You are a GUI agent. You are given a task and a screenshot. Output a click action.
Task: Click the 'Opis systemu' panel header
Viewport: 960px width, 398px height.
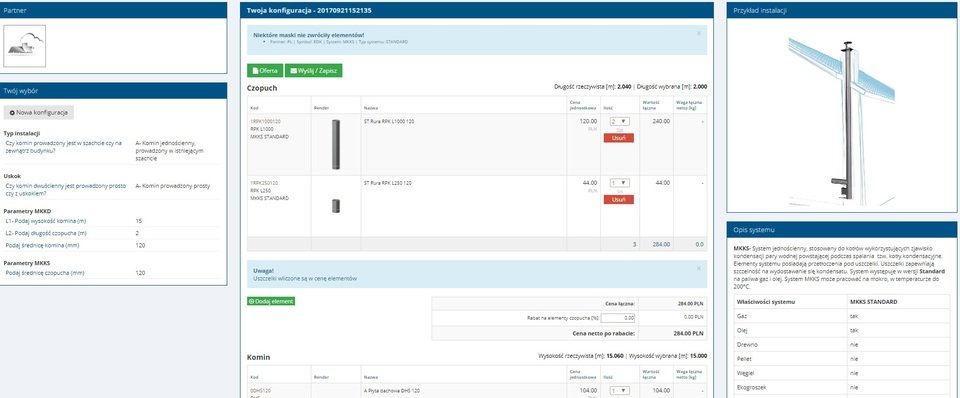click(x=841, y=230)
